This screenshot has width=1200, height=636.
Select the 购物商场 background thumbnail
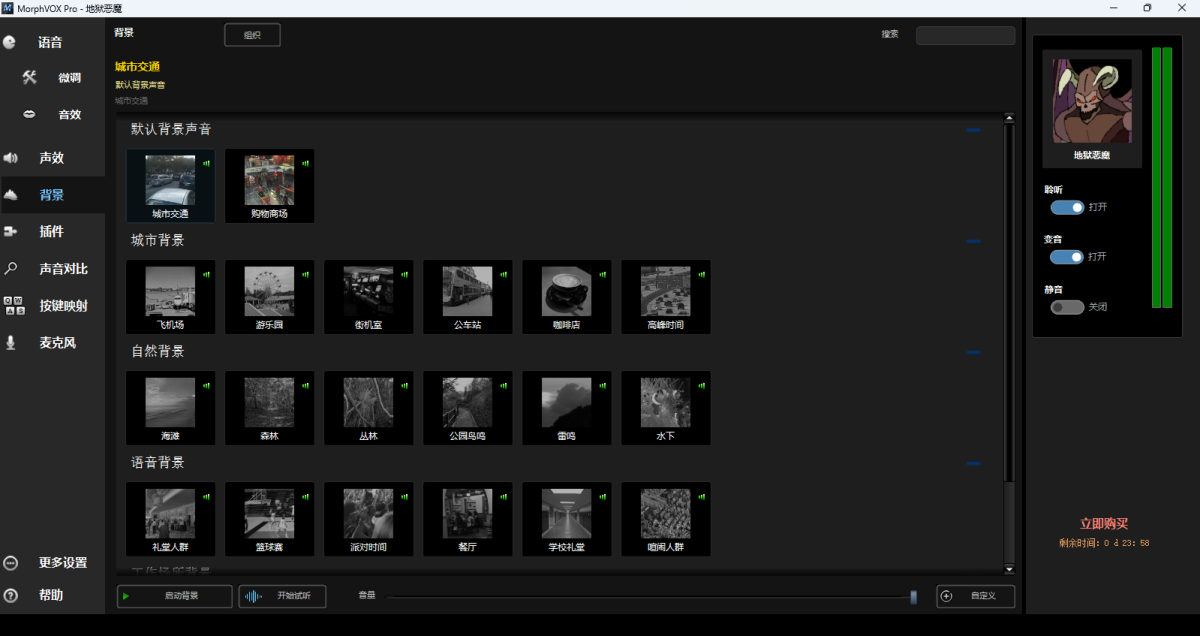coord(269,186)
